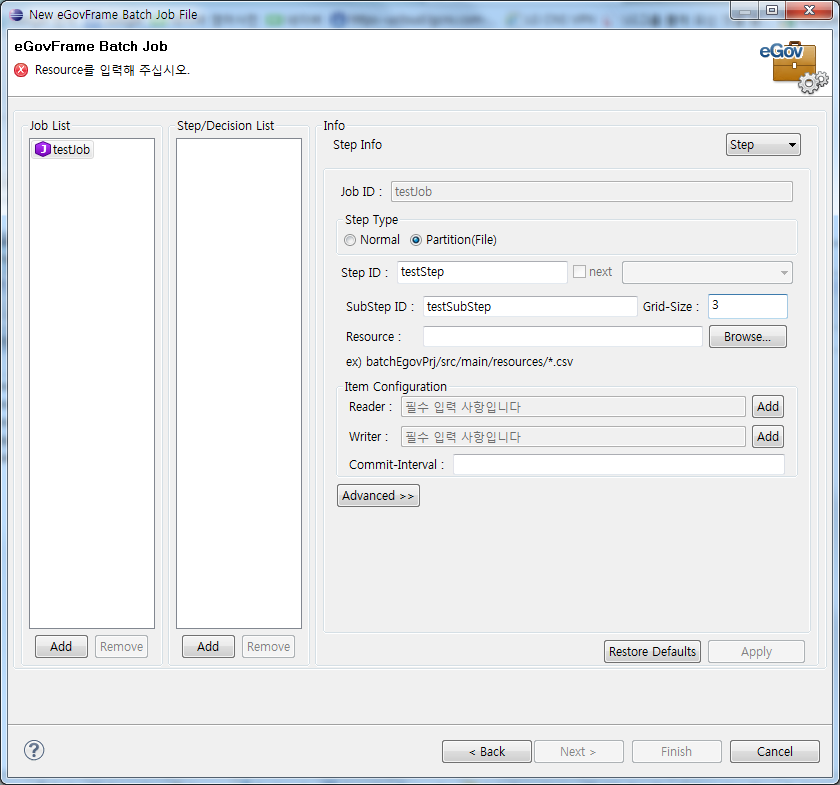840x785 pixels.
Task: Click the Step/Decision List empty list box
Action: pyautogui.click(x=239, y=383)
